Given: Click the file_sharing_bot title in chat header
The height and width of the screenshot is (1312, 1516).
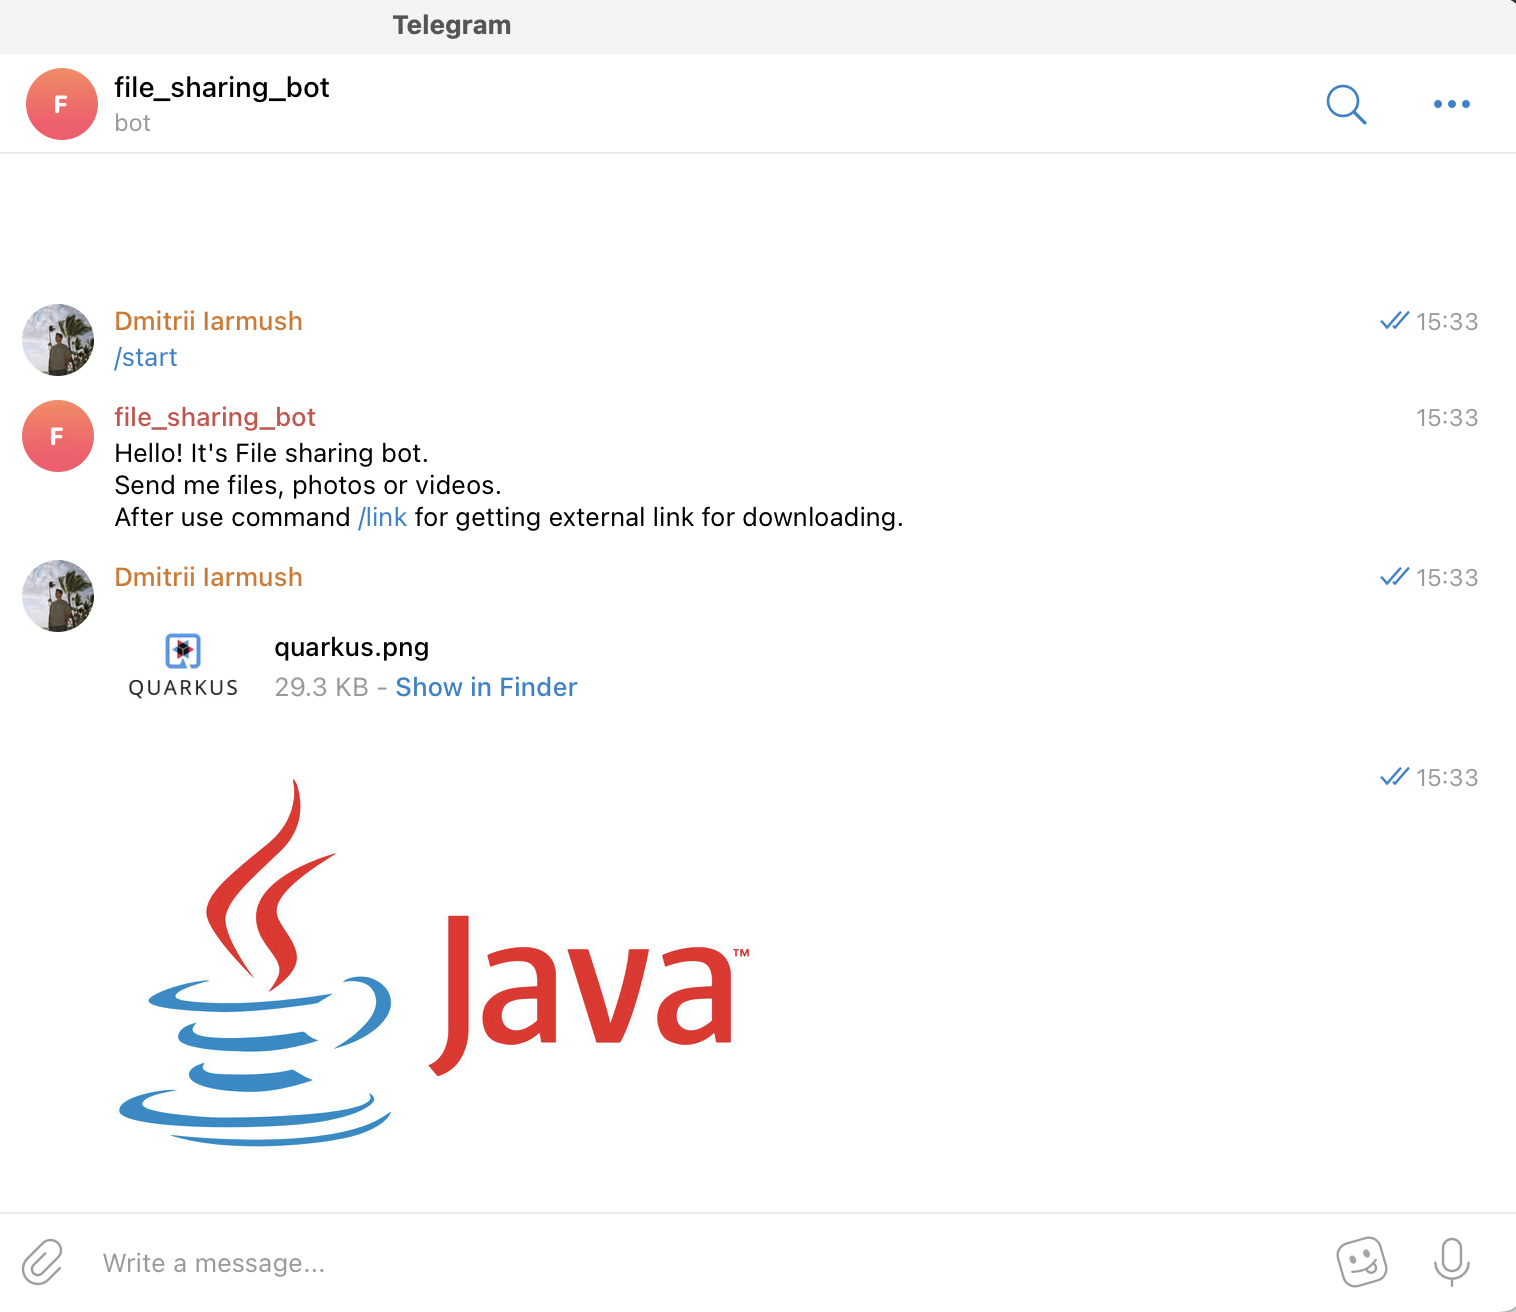Looking at the screenshot, I should [x=222, y=88].
